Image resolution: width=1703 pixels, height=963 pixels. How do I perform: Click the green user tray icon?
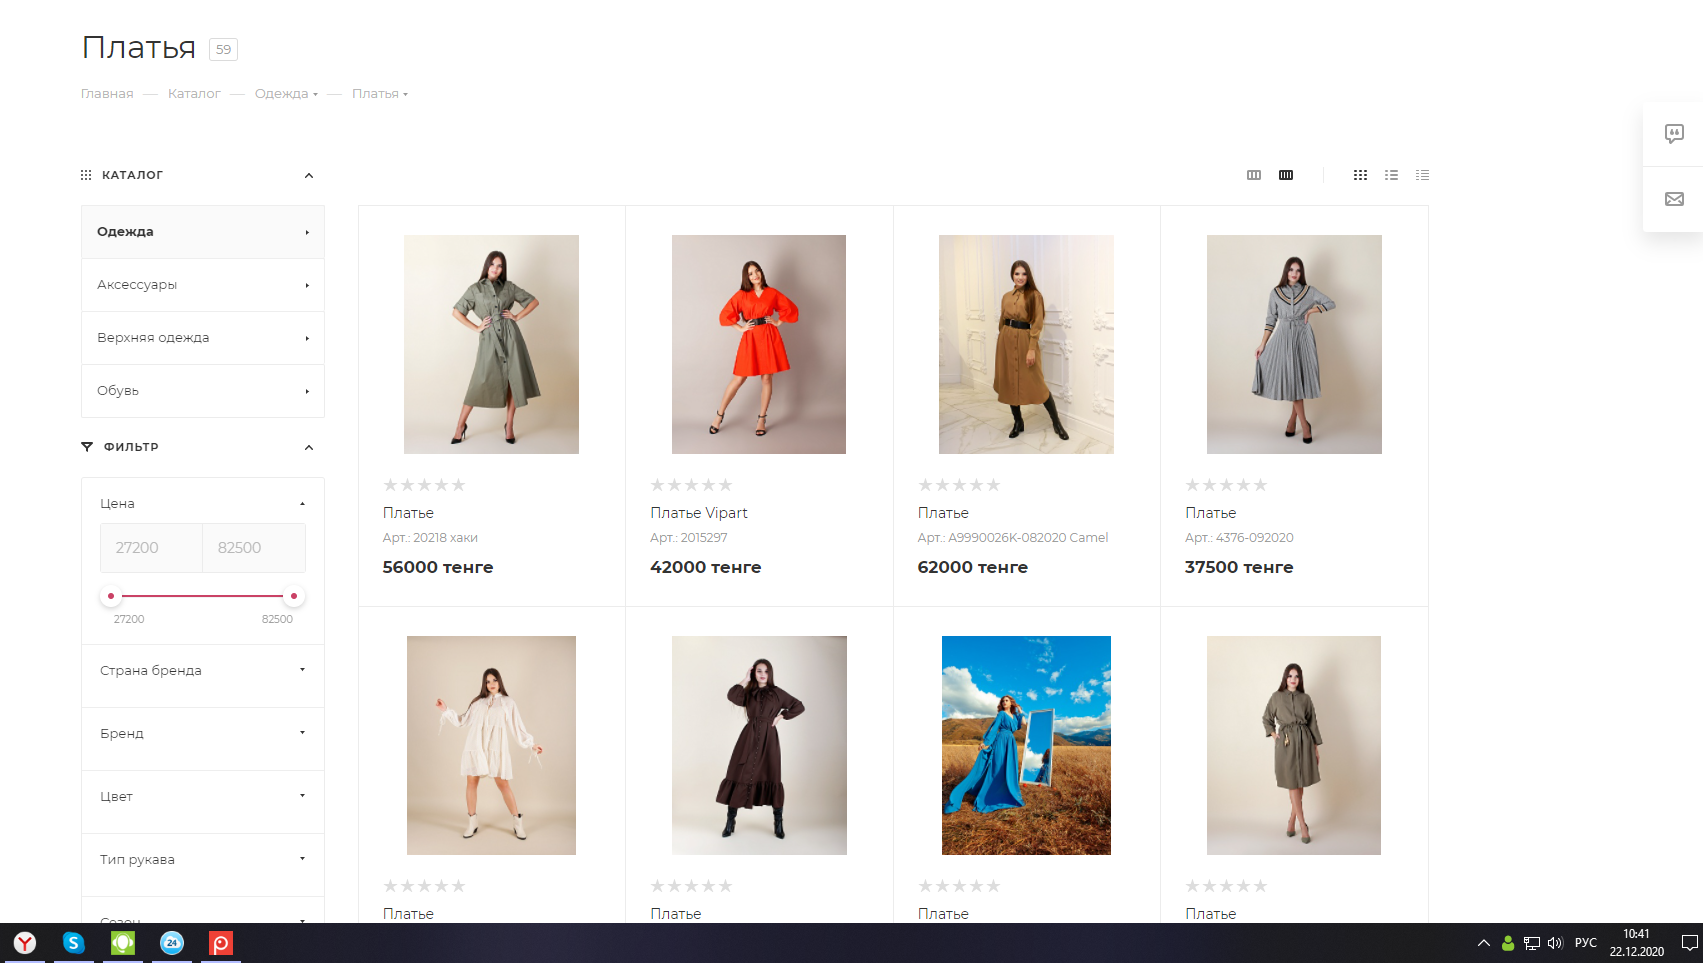tap(1508, 943)
